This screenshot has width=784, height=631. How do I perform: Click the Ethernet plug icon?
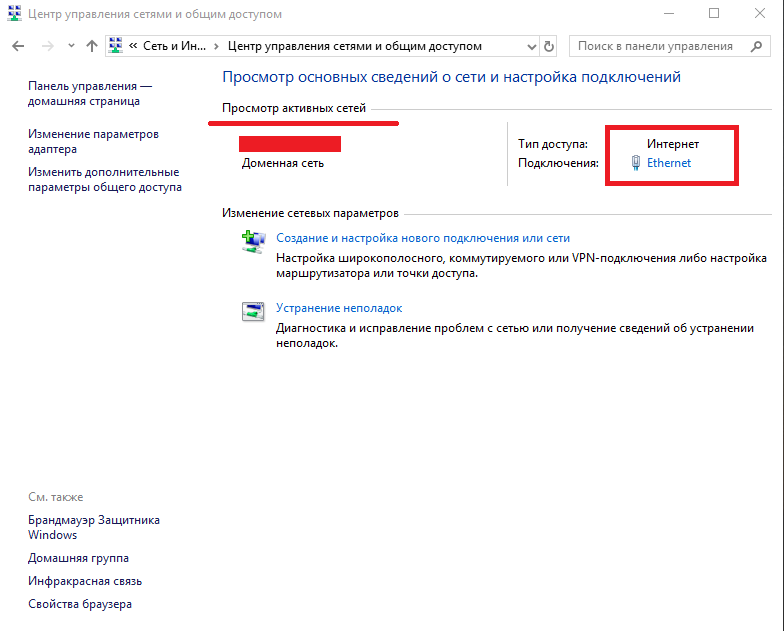tap(636, 163)
